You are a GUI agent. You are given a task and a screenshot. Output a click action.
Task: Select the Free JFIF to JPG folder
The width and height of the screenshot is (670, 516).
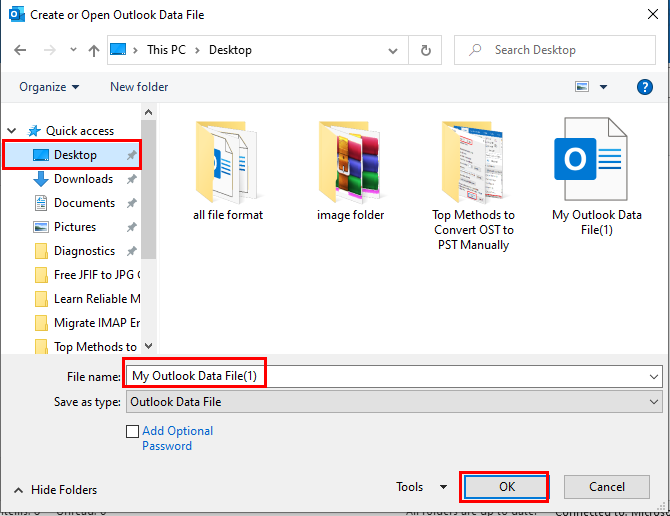coord(87,275)
